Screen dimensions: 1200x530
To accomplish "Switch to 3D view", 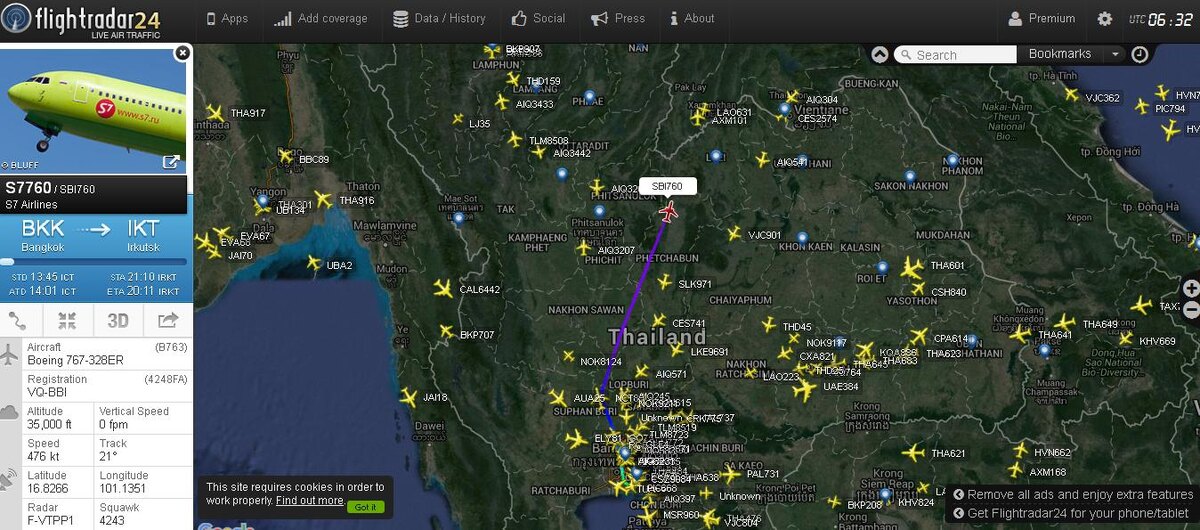I will pos(118,320).
